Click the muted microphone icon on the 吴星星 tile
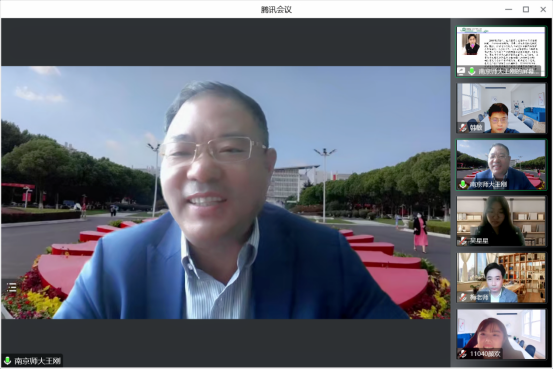This screenshot has height=369, width=553. pyautogui.click(x=463, y=241)
